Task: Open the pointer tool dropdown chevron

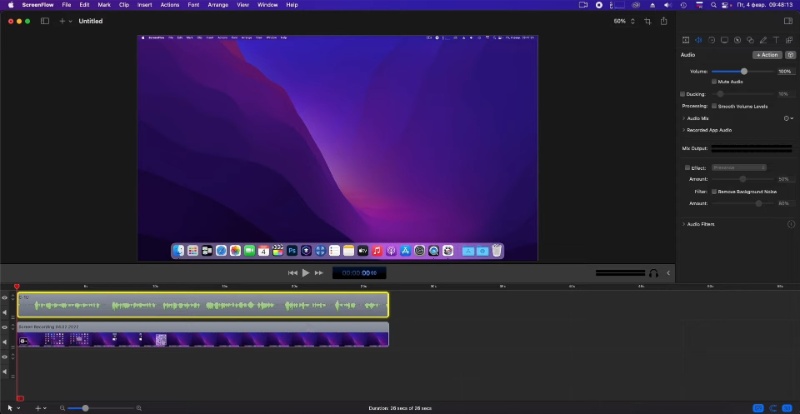Action: click(18, 408)
